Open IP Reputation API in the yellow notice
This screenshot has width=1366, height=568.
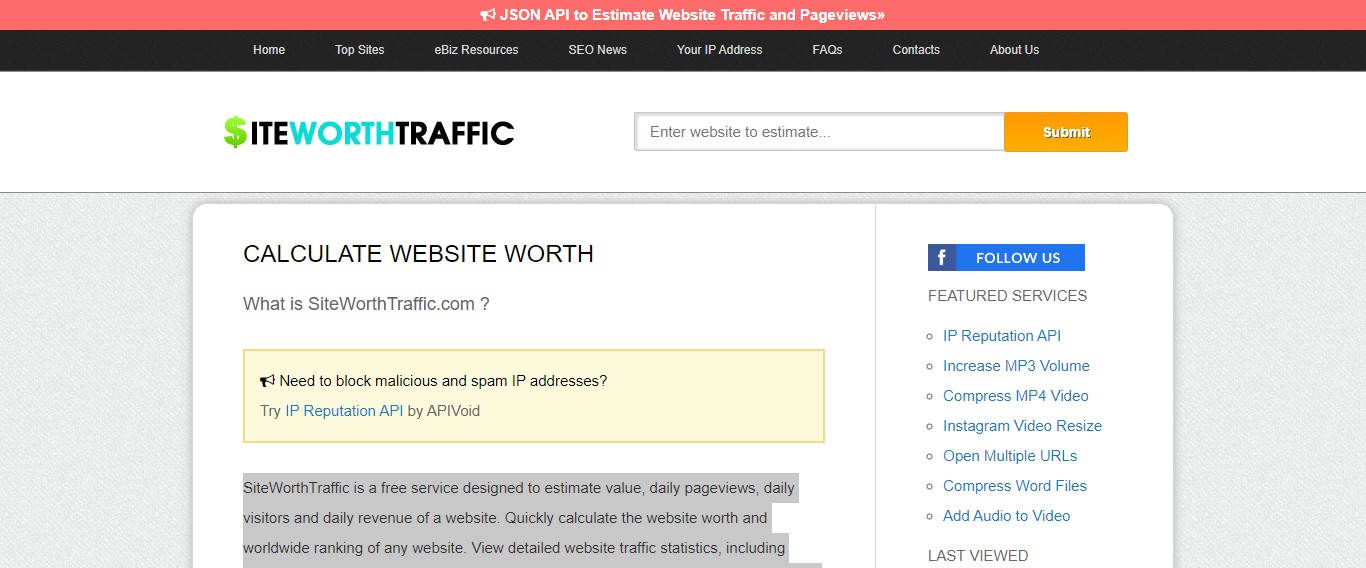click(x=344, y=411)
